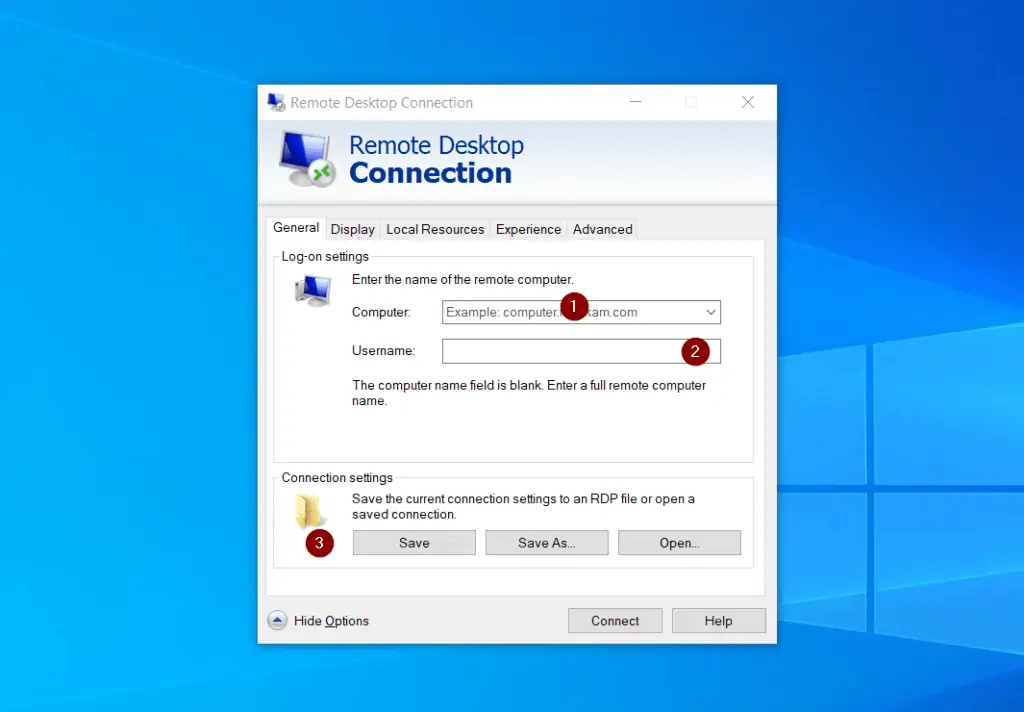Viewport: 1024px width, 712px height.
Task: Click the blue arrow icon beside Hide Options
Action: click(276, 620)
